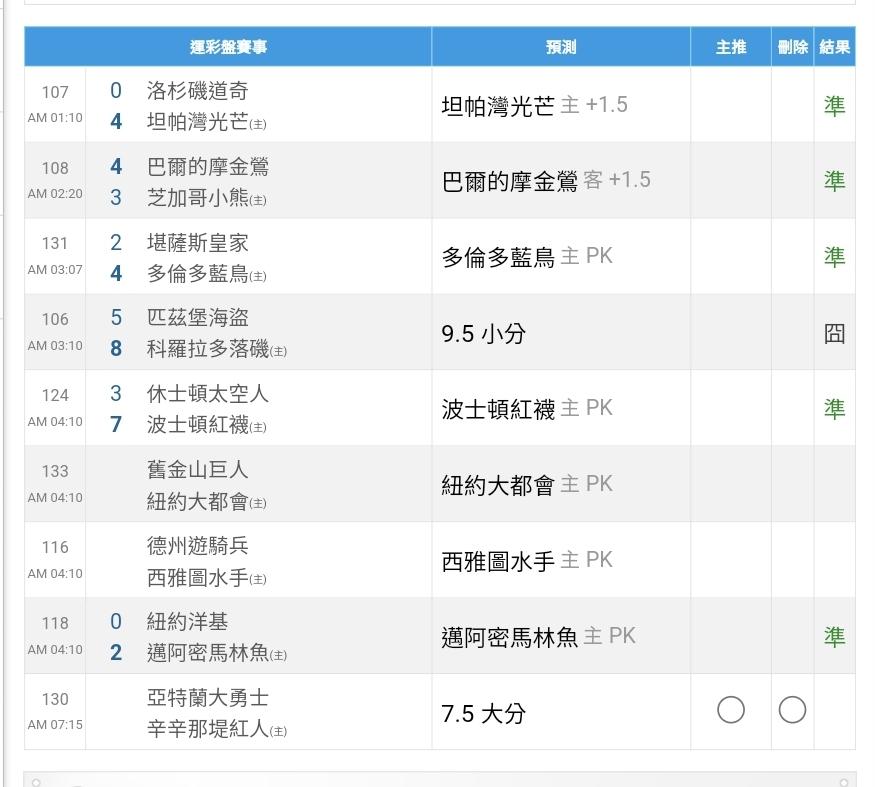Click the 預測 column header
This screenshot has height=787, width=875.
(x=561, y=47)
